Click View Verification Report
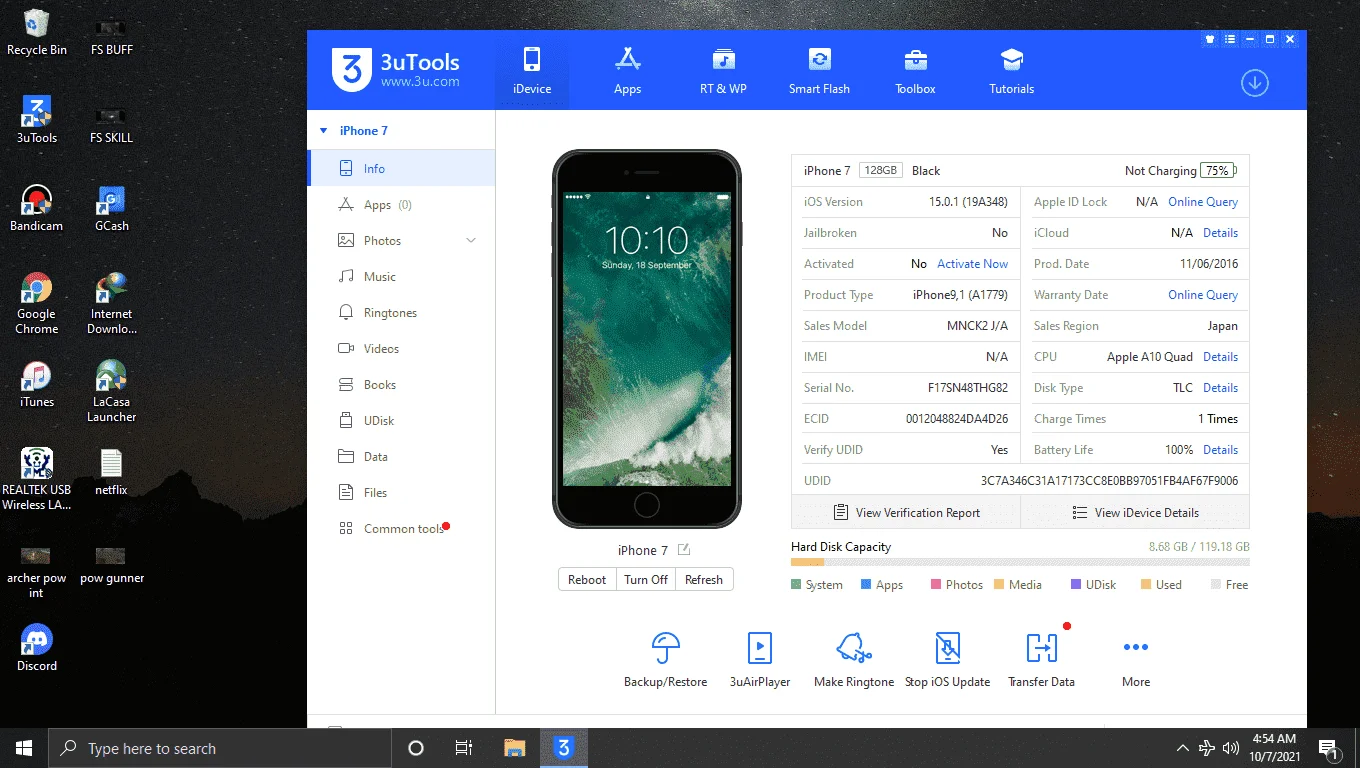The image size is (1360, 768). pyautogui.click(x=906, y=512)
